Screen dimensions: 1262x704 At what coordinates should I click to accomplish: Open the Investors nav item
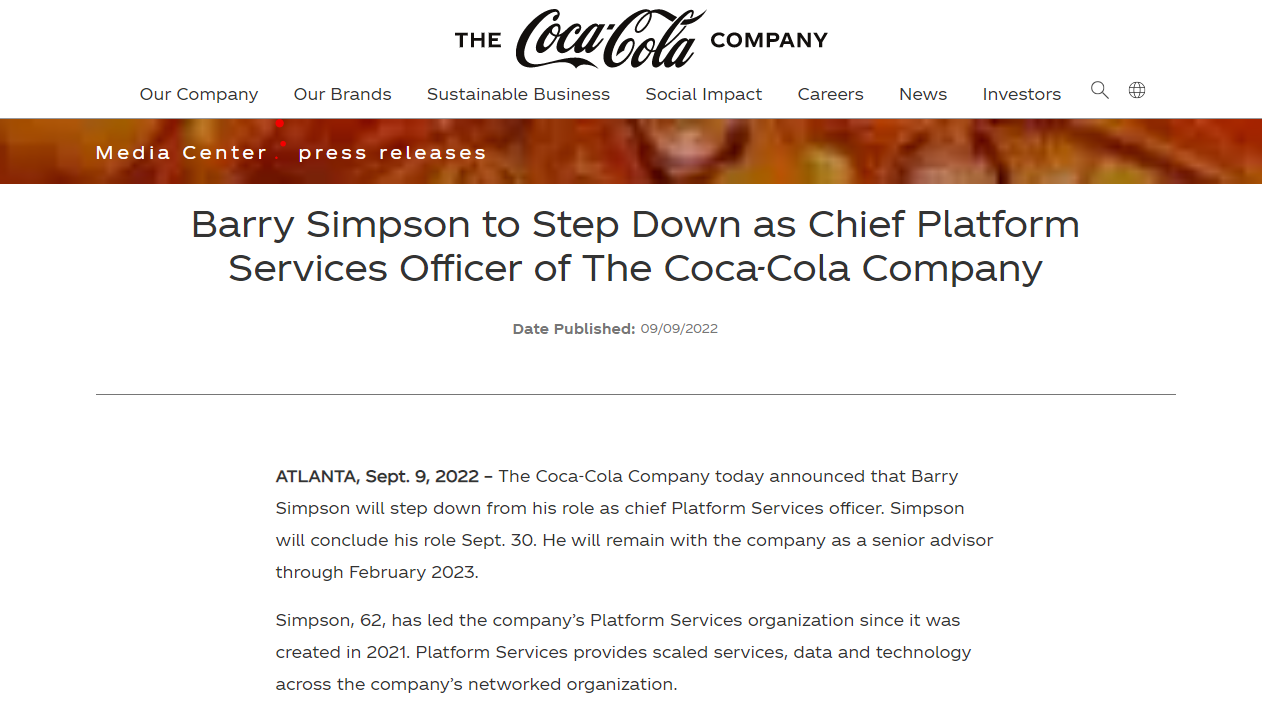pyautogui.click(x=1021, y=94)
